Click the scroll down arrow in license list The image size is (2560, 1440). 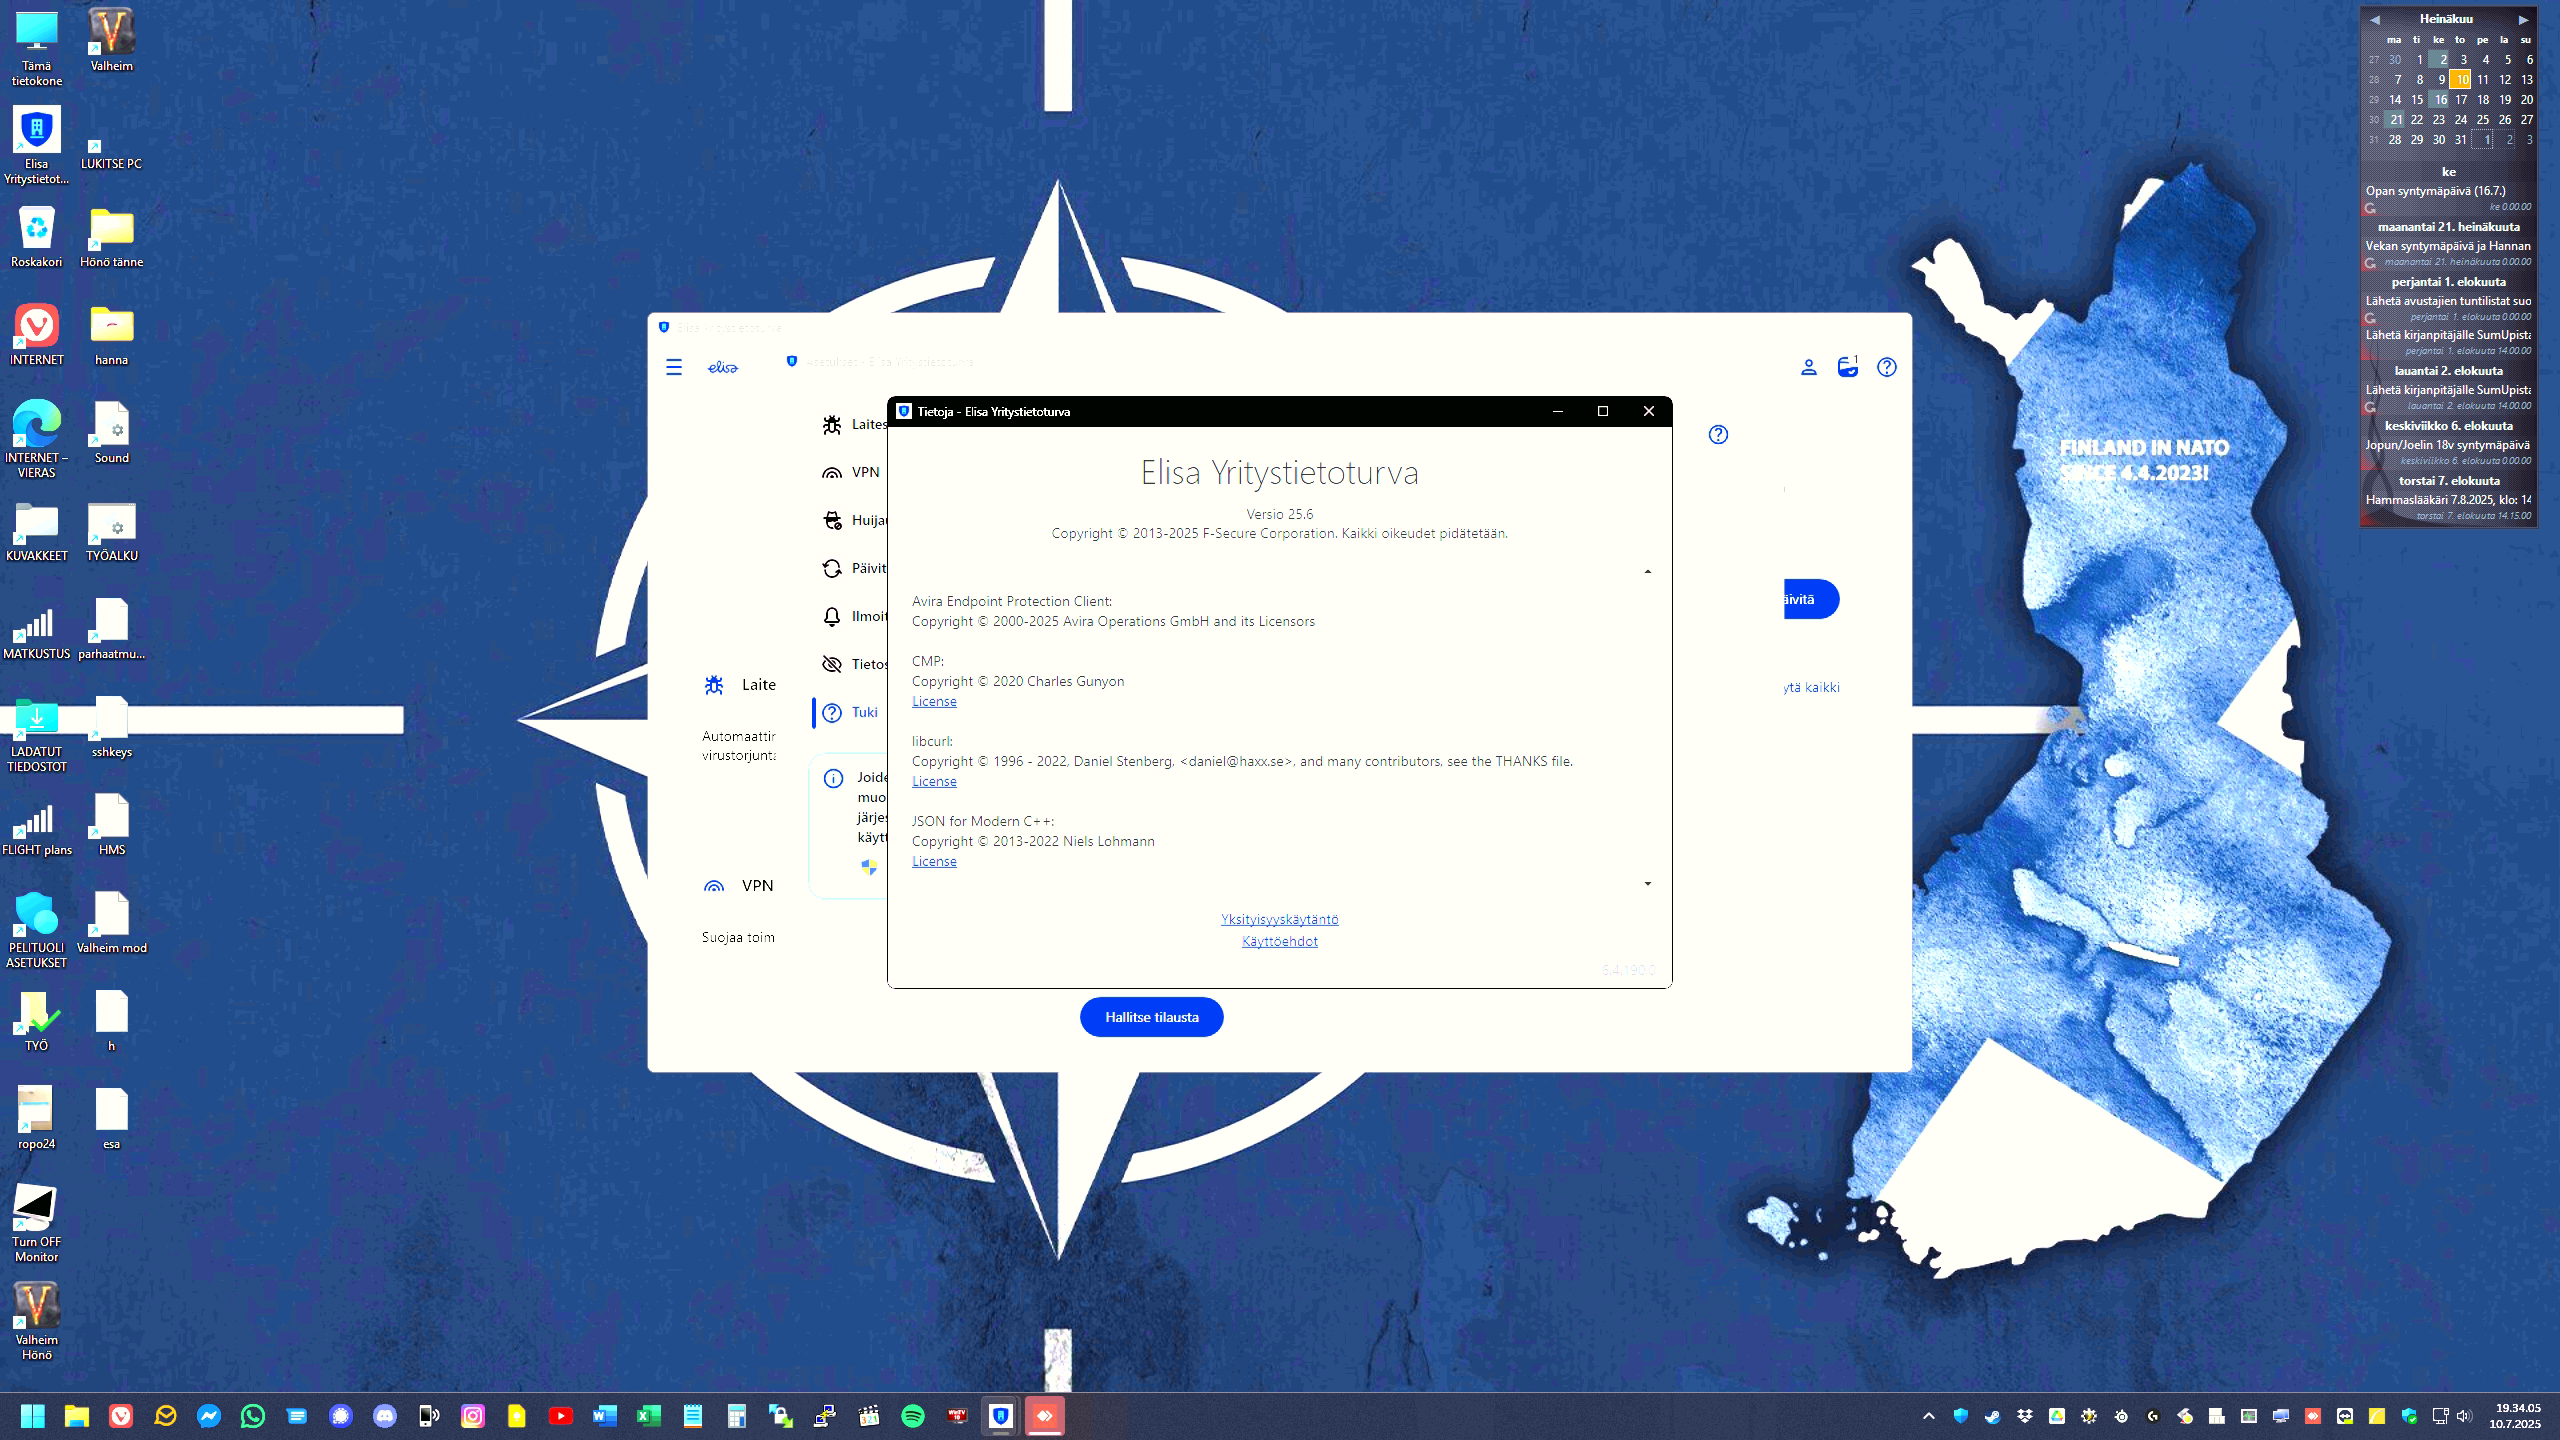(x=1648, y=884)
